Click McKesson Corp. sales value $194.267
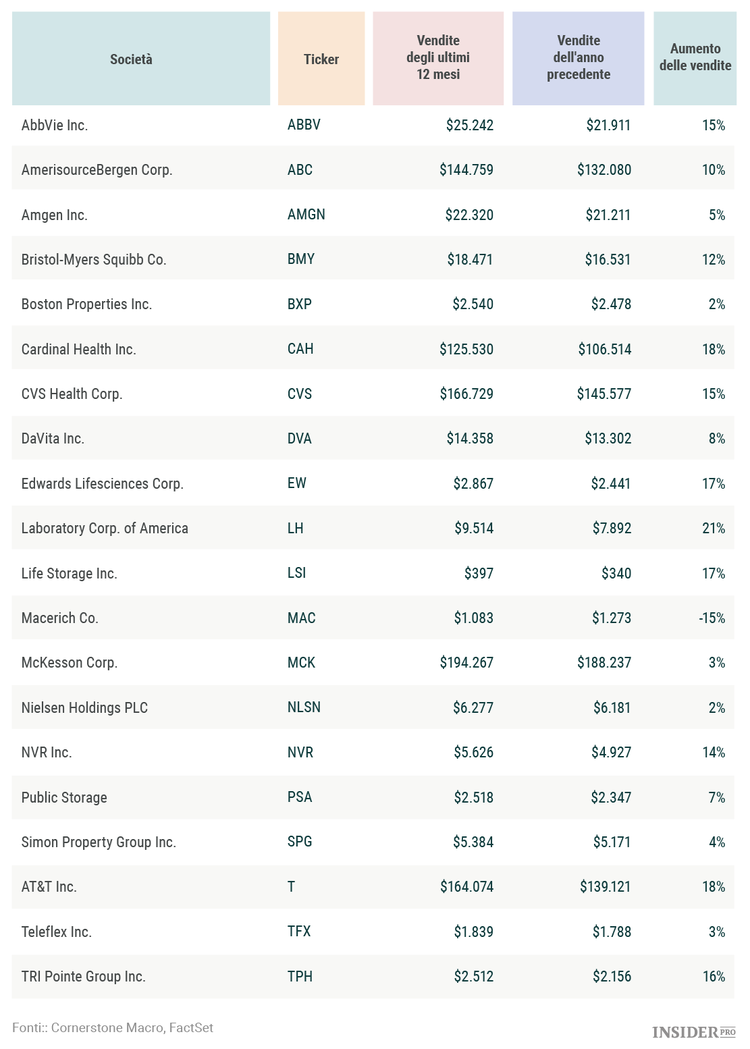Image resolution: width=750 pixels, height=1049 pixels. tap(466, 663)
